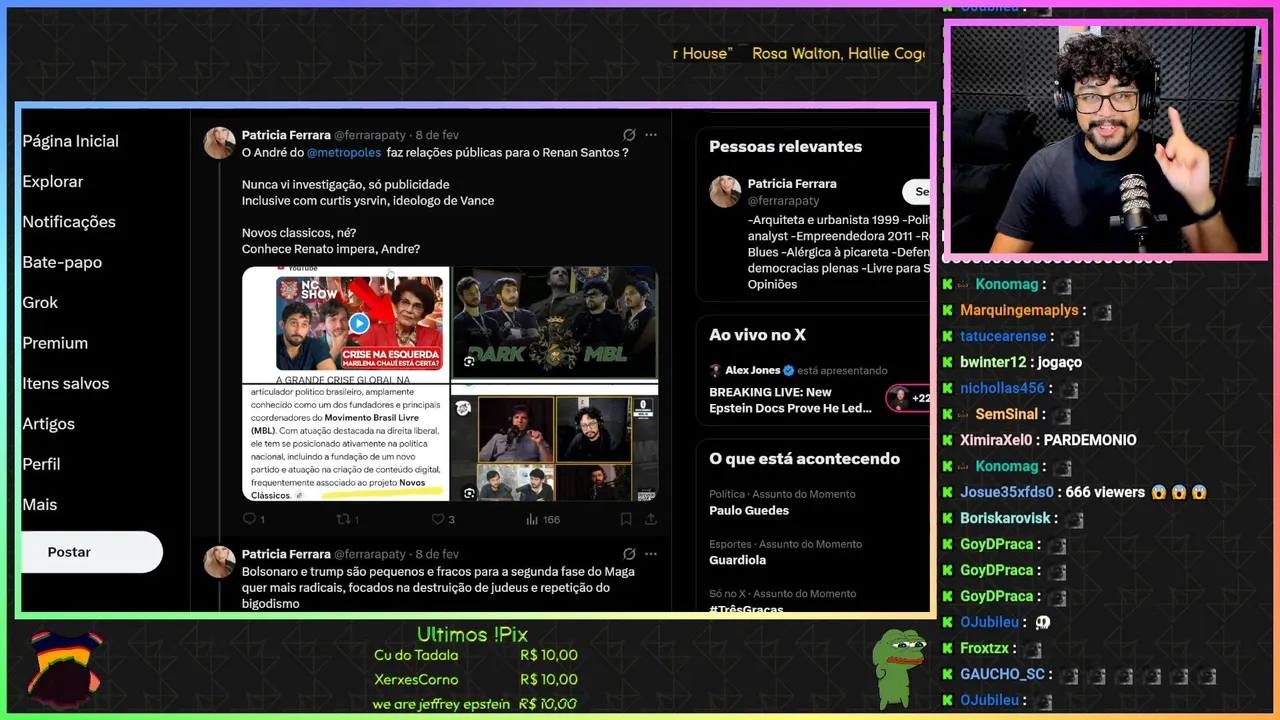Click chat message 'bwinter12 : jogaço'

click(x=1021, y=363)
